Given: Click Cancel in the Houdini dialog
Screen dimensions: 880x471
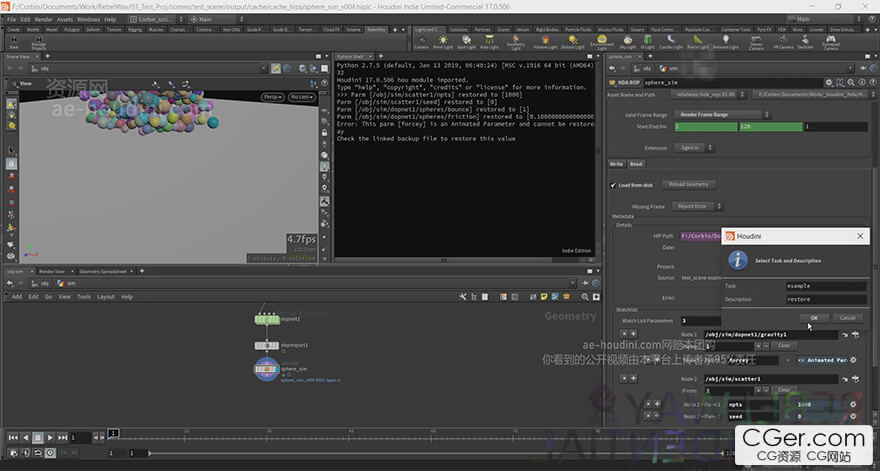Looking at the screenshot, I should click(847, 318).
